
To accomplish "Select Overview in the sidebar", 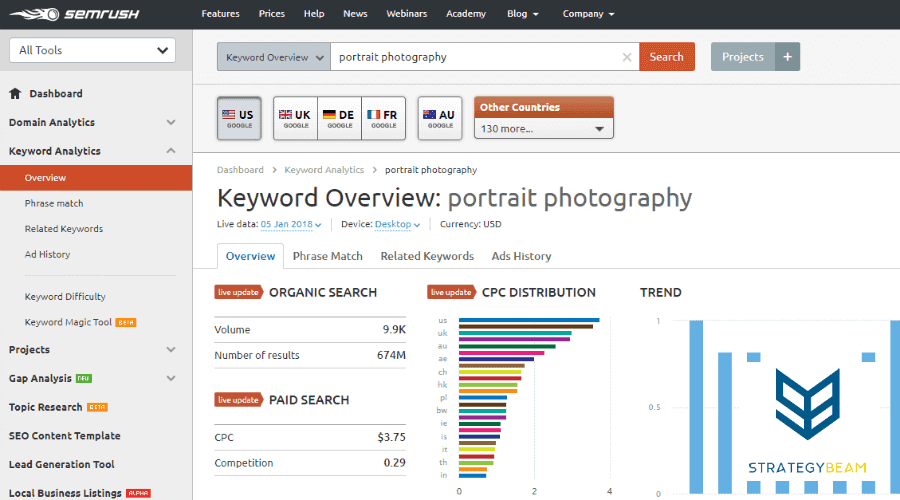I will (96, 178).
